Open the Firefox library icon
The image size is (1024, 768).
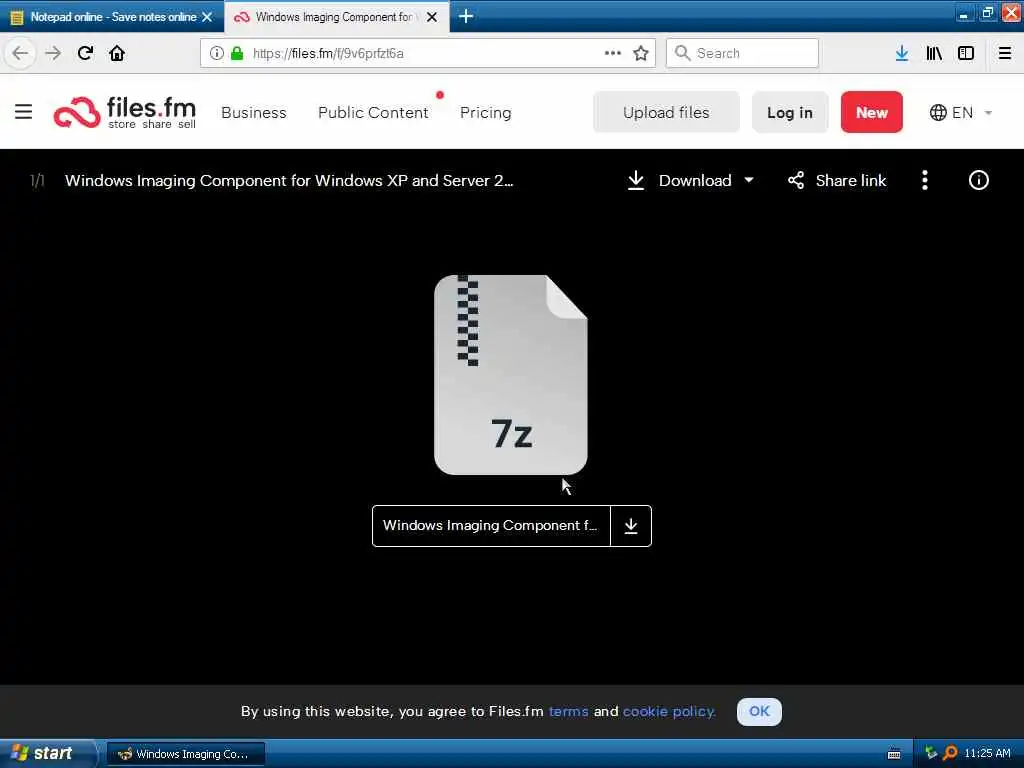pyautogui.click(x=934, y=53)
